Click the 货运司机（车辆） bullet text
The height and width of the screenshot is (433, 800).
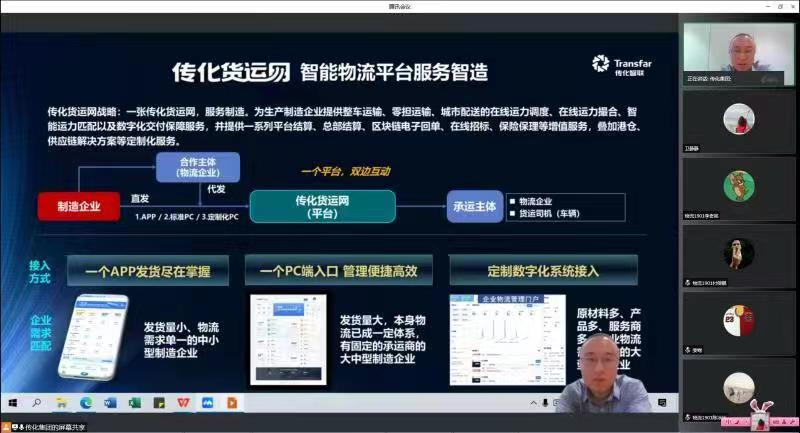click(x=549, y=214)
